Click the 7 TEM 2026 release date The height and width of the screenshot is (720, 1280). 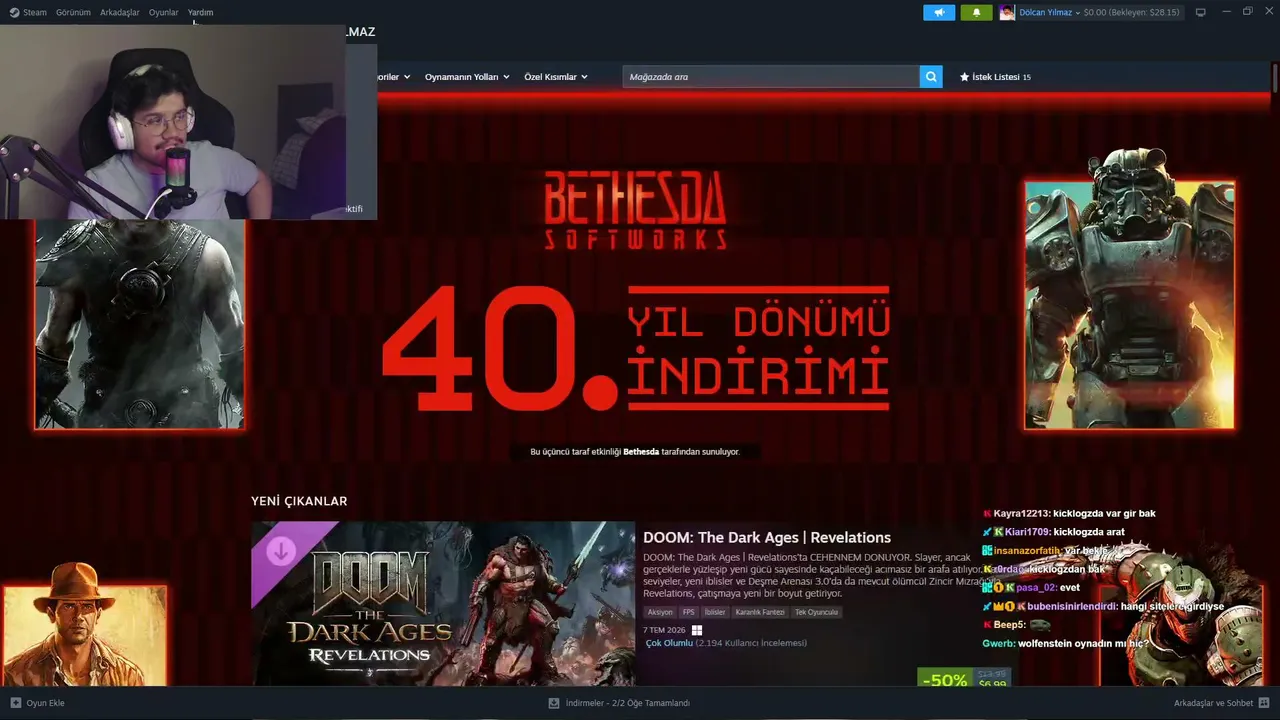coord(664,630)
